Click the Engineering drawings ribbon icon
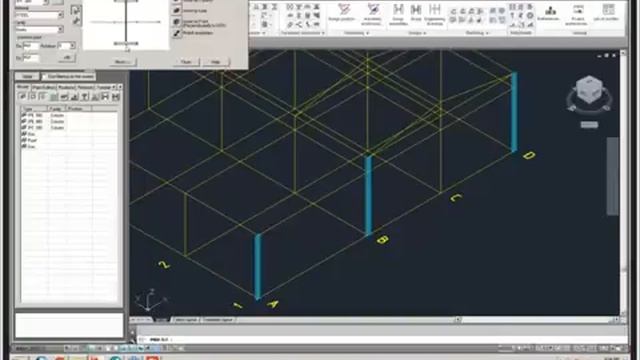Screen dimensions: 640x360 [x=434, y=14]
